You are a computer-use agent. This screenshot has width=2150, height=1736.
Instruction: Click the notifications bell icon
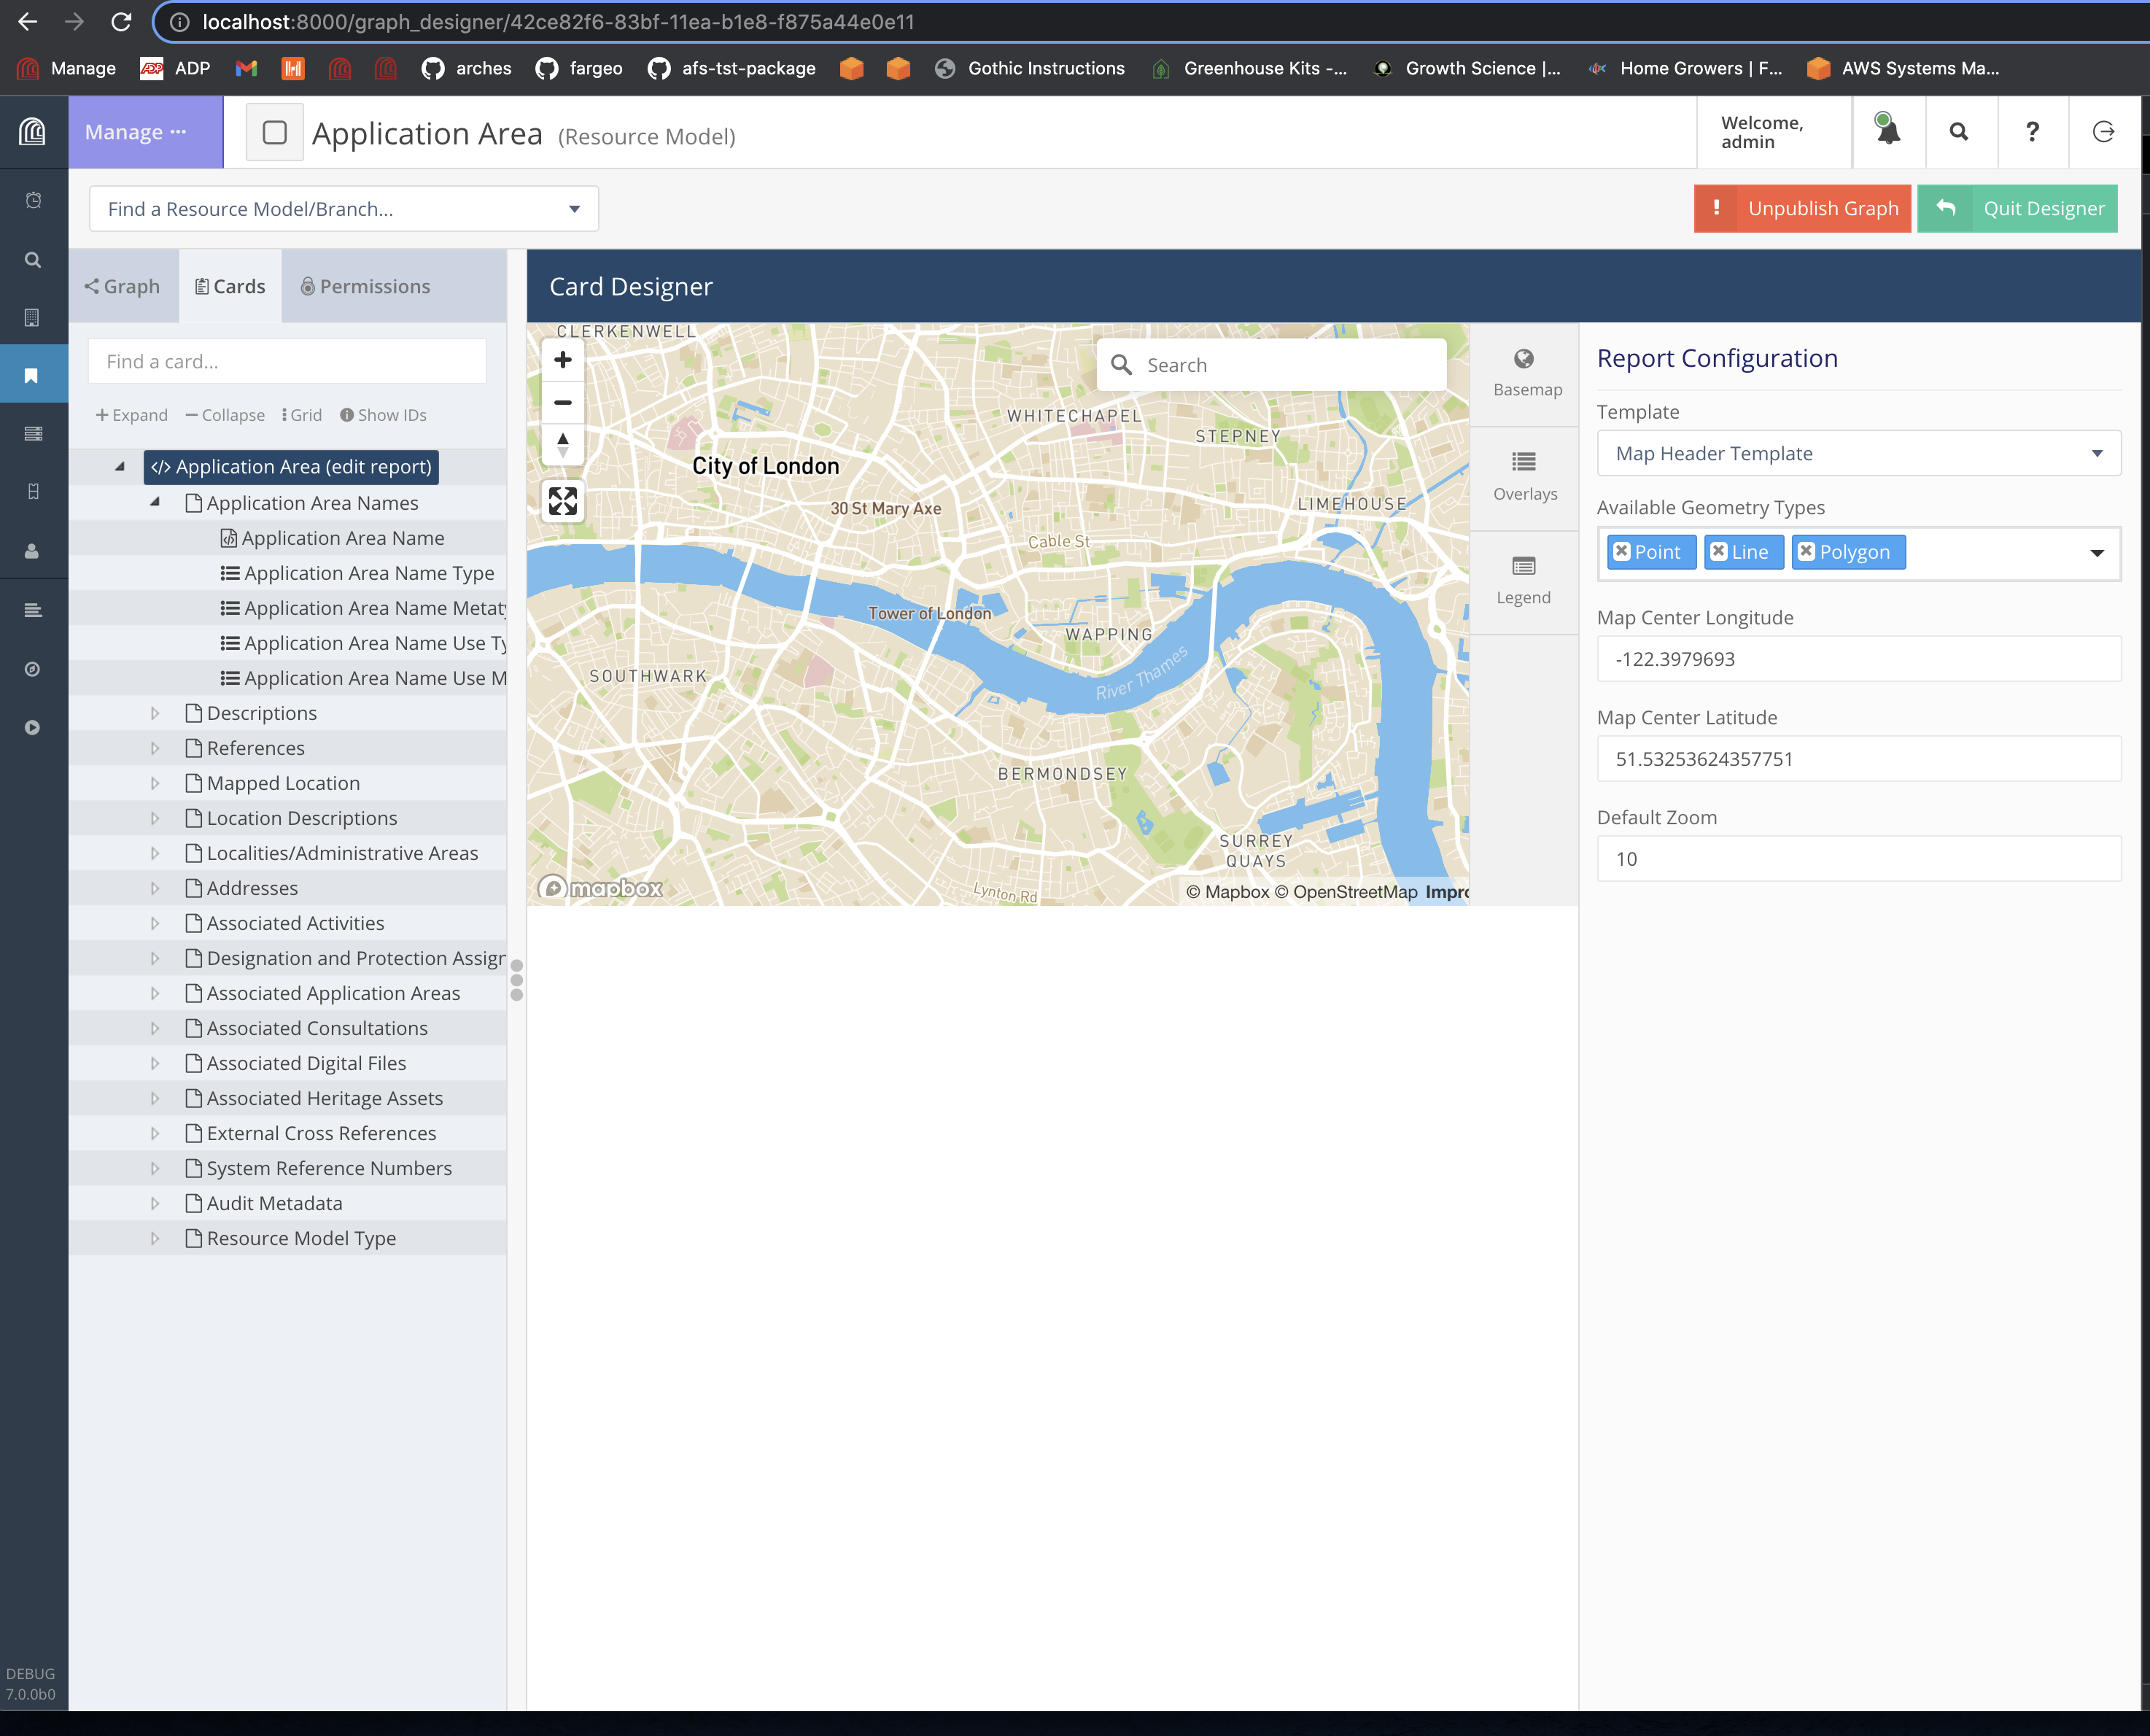(x=1888, y=131)
